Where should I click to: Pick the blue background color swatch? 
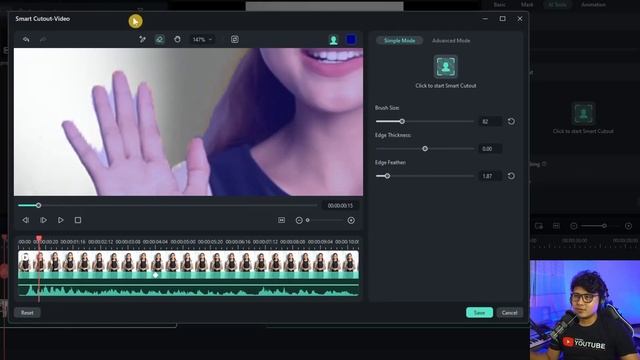coord(351,40)
